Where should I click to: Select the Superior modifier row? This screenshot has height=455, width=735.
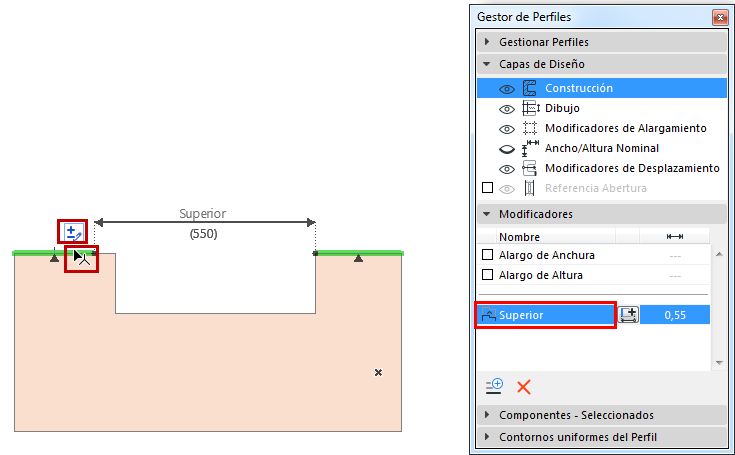coord(593,315)
